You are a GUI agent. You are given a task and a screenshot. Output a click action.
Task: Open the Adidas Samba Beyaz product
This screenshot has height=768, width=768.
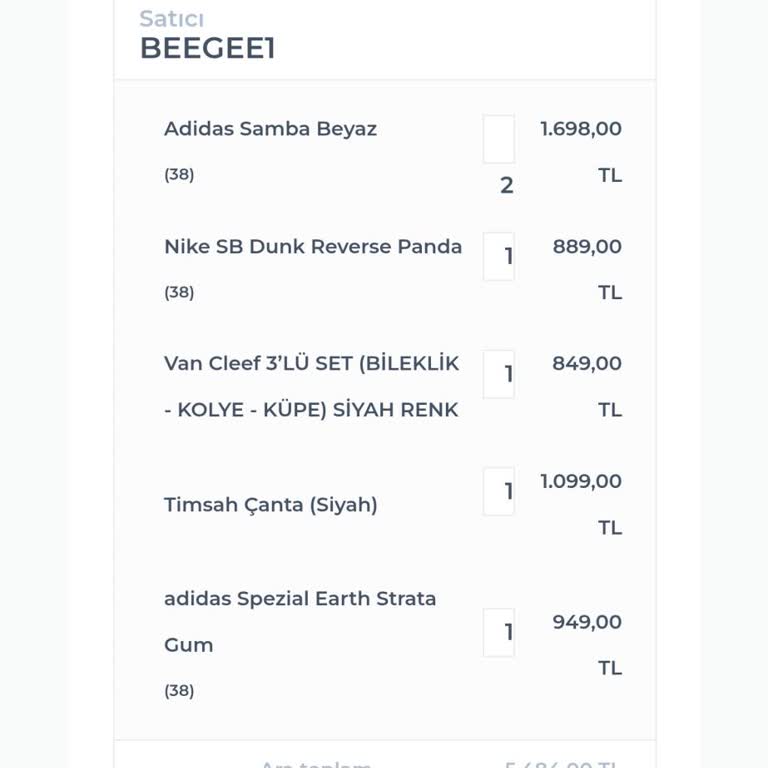(270, 129)
